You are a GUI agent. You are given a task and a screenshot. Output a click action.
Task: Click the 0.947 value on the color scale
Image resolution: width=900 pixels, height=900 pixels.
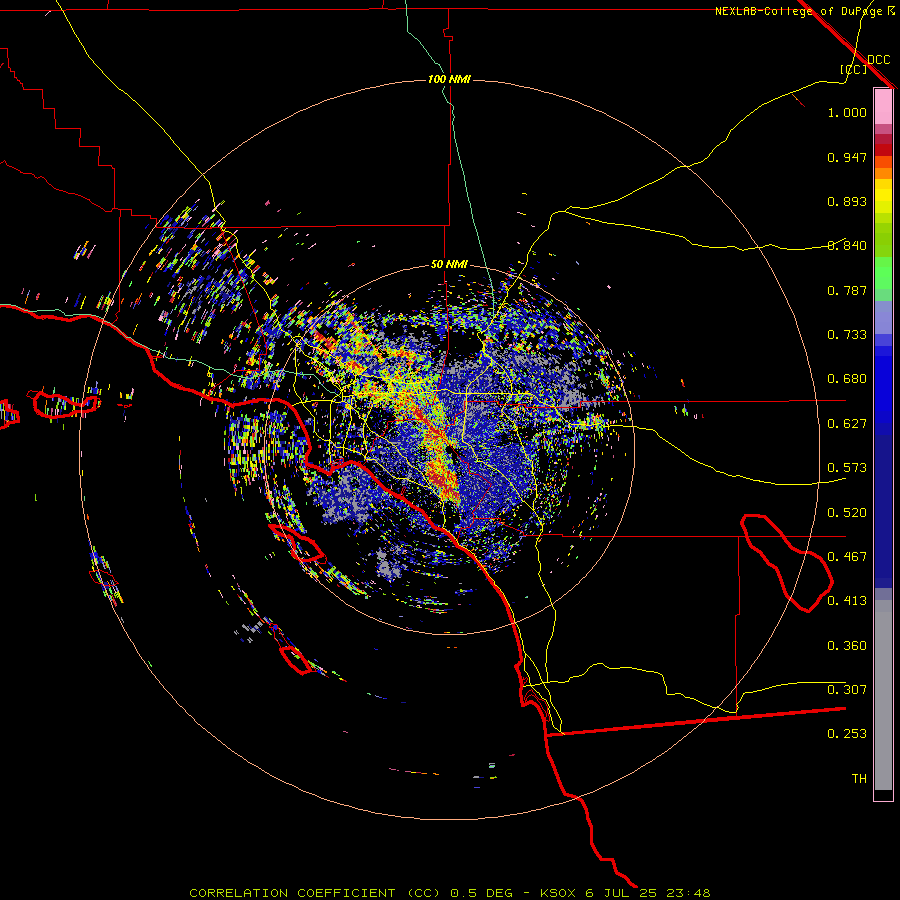coord(847,157)
